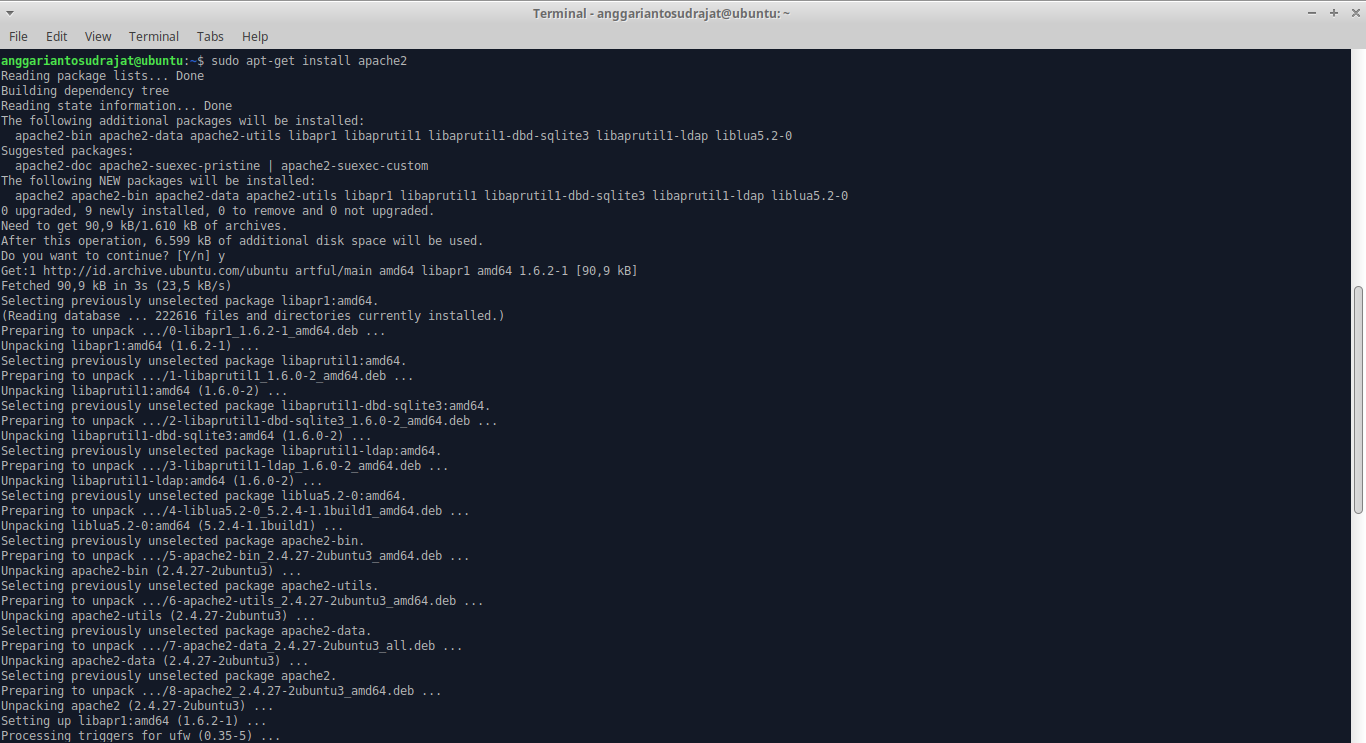Open the Help menu

click(x=255, y=36)
